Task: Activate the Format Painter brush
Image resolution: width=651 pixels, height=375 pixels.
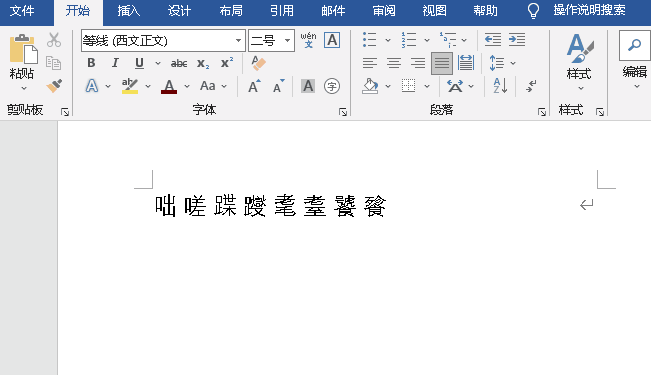Action: (x=54, y=86)
